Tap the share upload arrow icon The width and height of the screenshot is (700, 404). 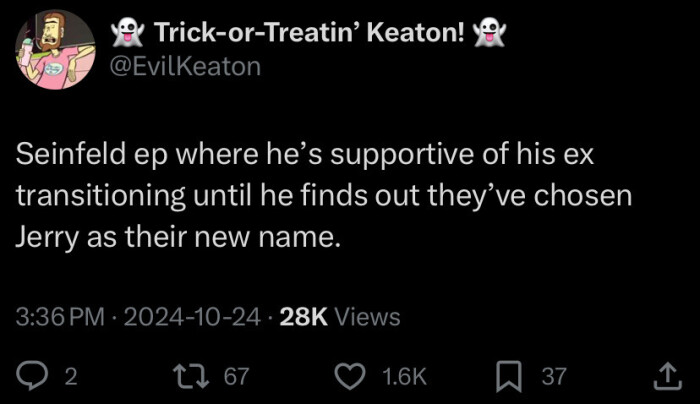click(x=664, y=376)
